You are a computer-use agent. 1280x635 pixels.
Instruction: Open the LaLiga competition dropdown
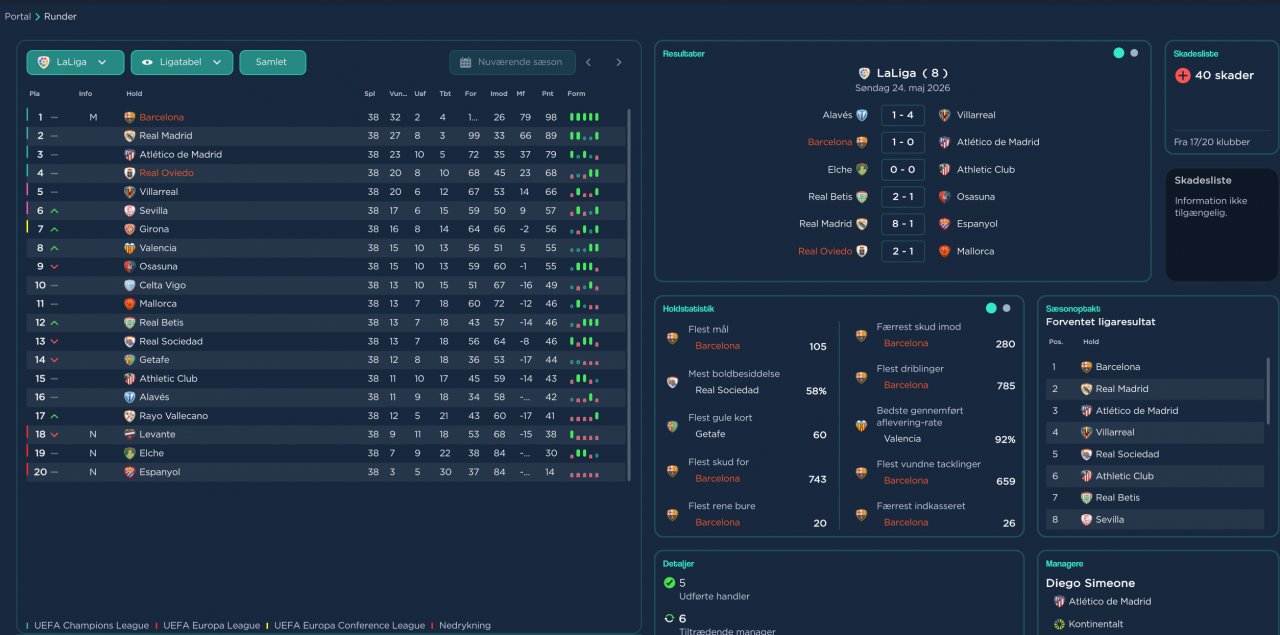(x=75, y=62)
